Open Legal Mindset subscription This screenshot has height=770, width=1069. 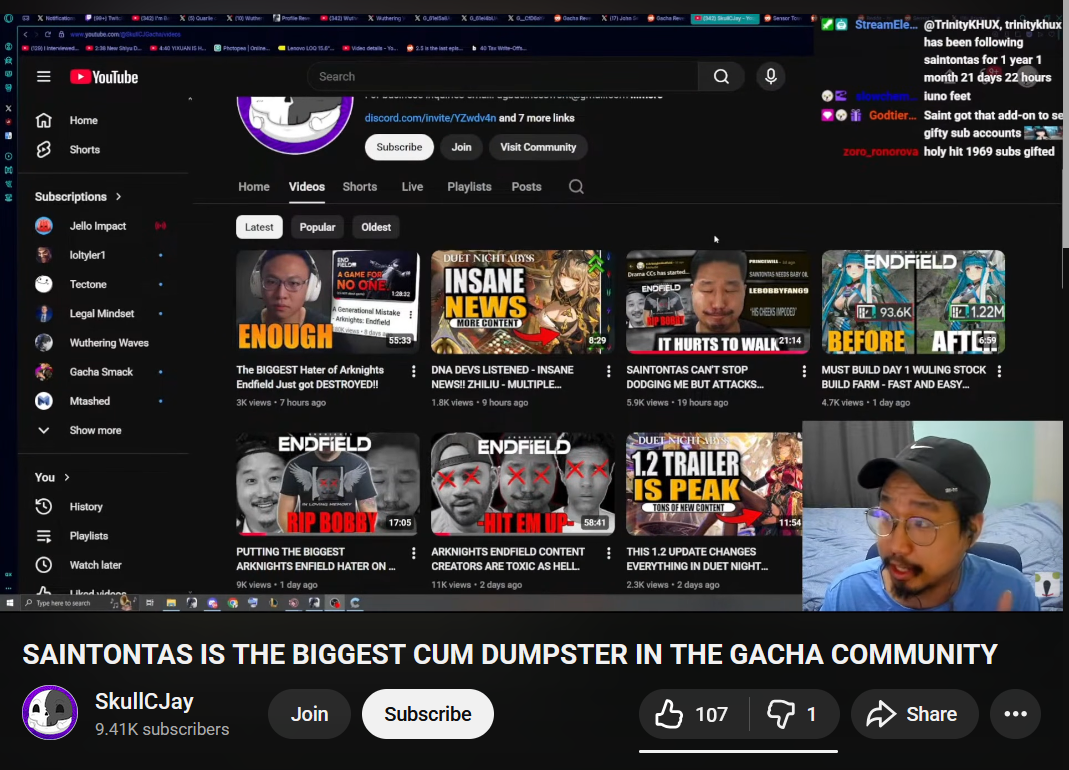click(x=102, y=314)
